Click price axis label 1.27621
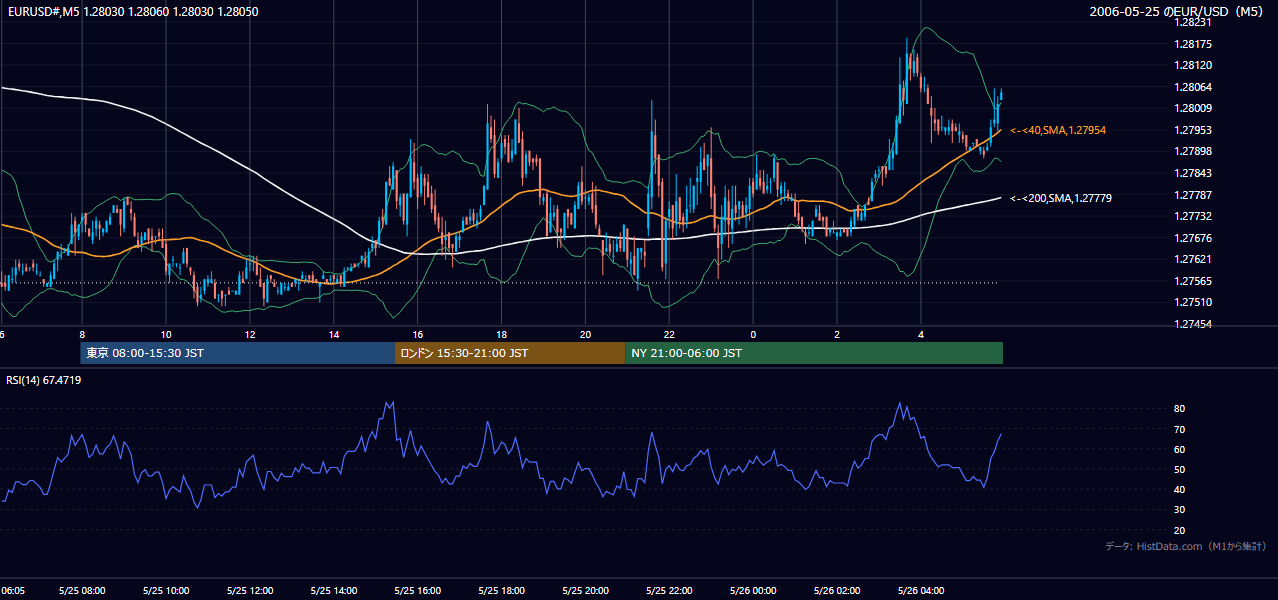The width and height of the screenshot is (1278, 600). 1193,259
